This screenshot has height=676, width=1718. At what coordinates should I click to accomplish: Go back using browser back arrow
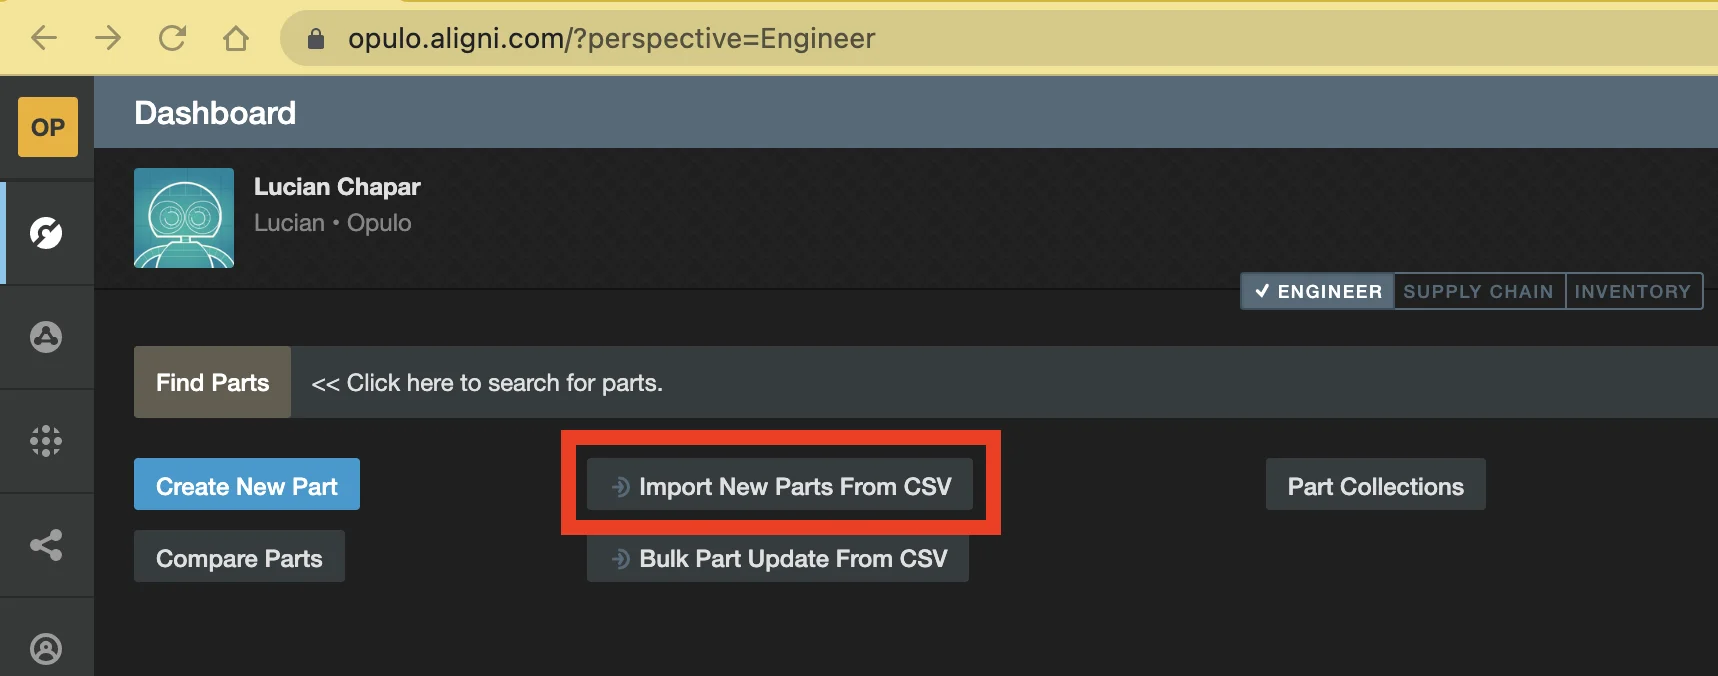[44, 38]
